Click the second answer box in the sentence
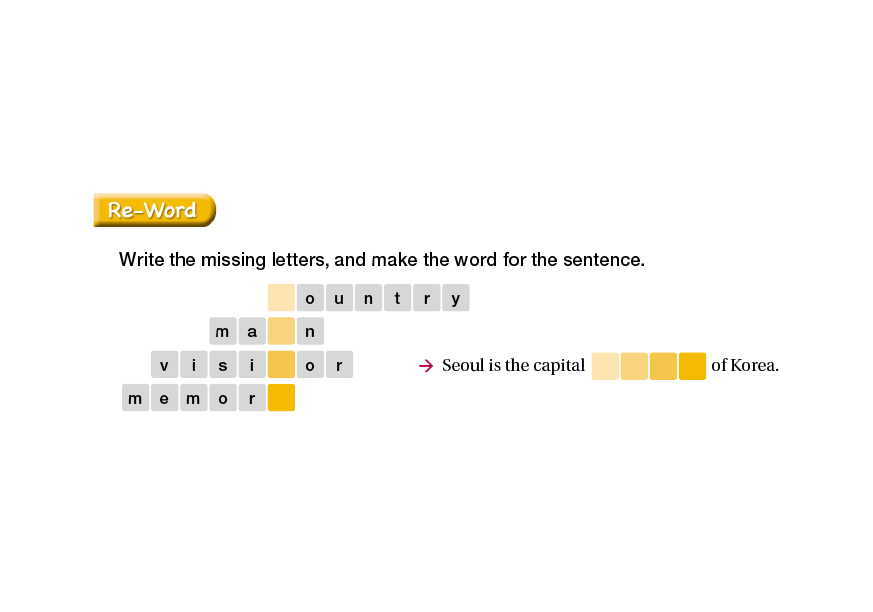The height and width of the screenshot is (612, 873). click(x=634, y=366)
